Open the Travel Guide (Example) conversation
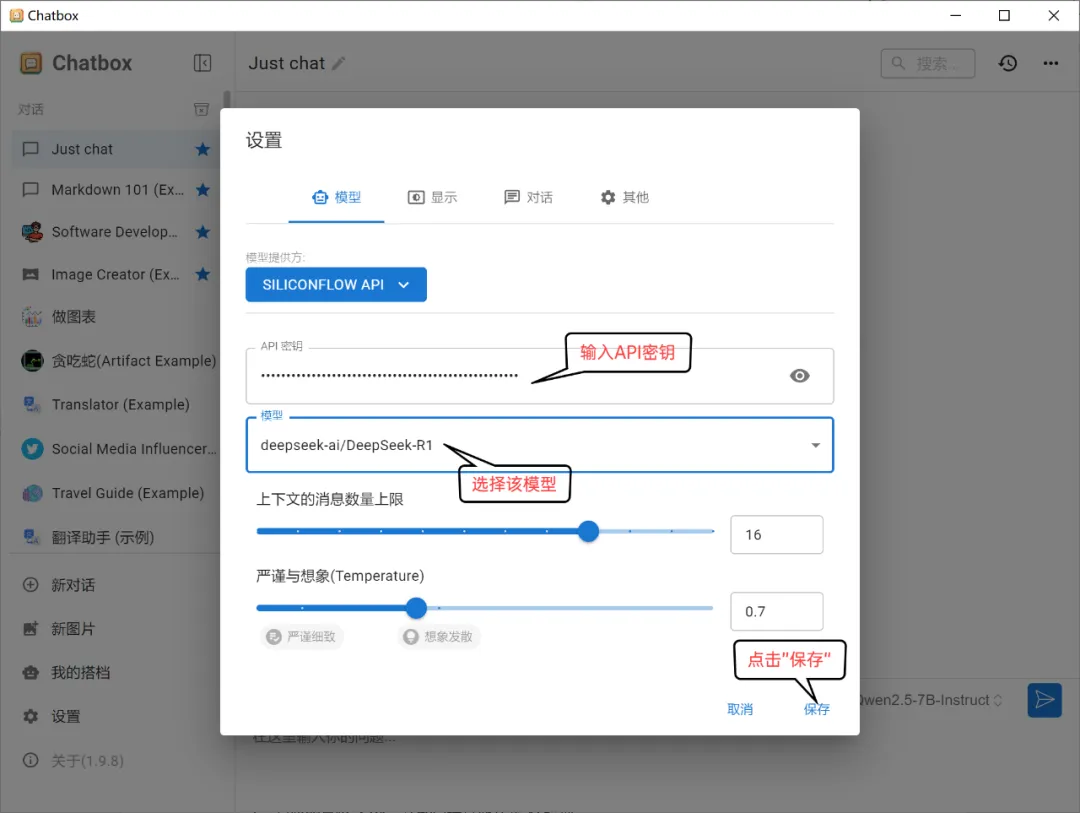The width and height of the screenshot is (1080, 813). [x=114, y=493]
